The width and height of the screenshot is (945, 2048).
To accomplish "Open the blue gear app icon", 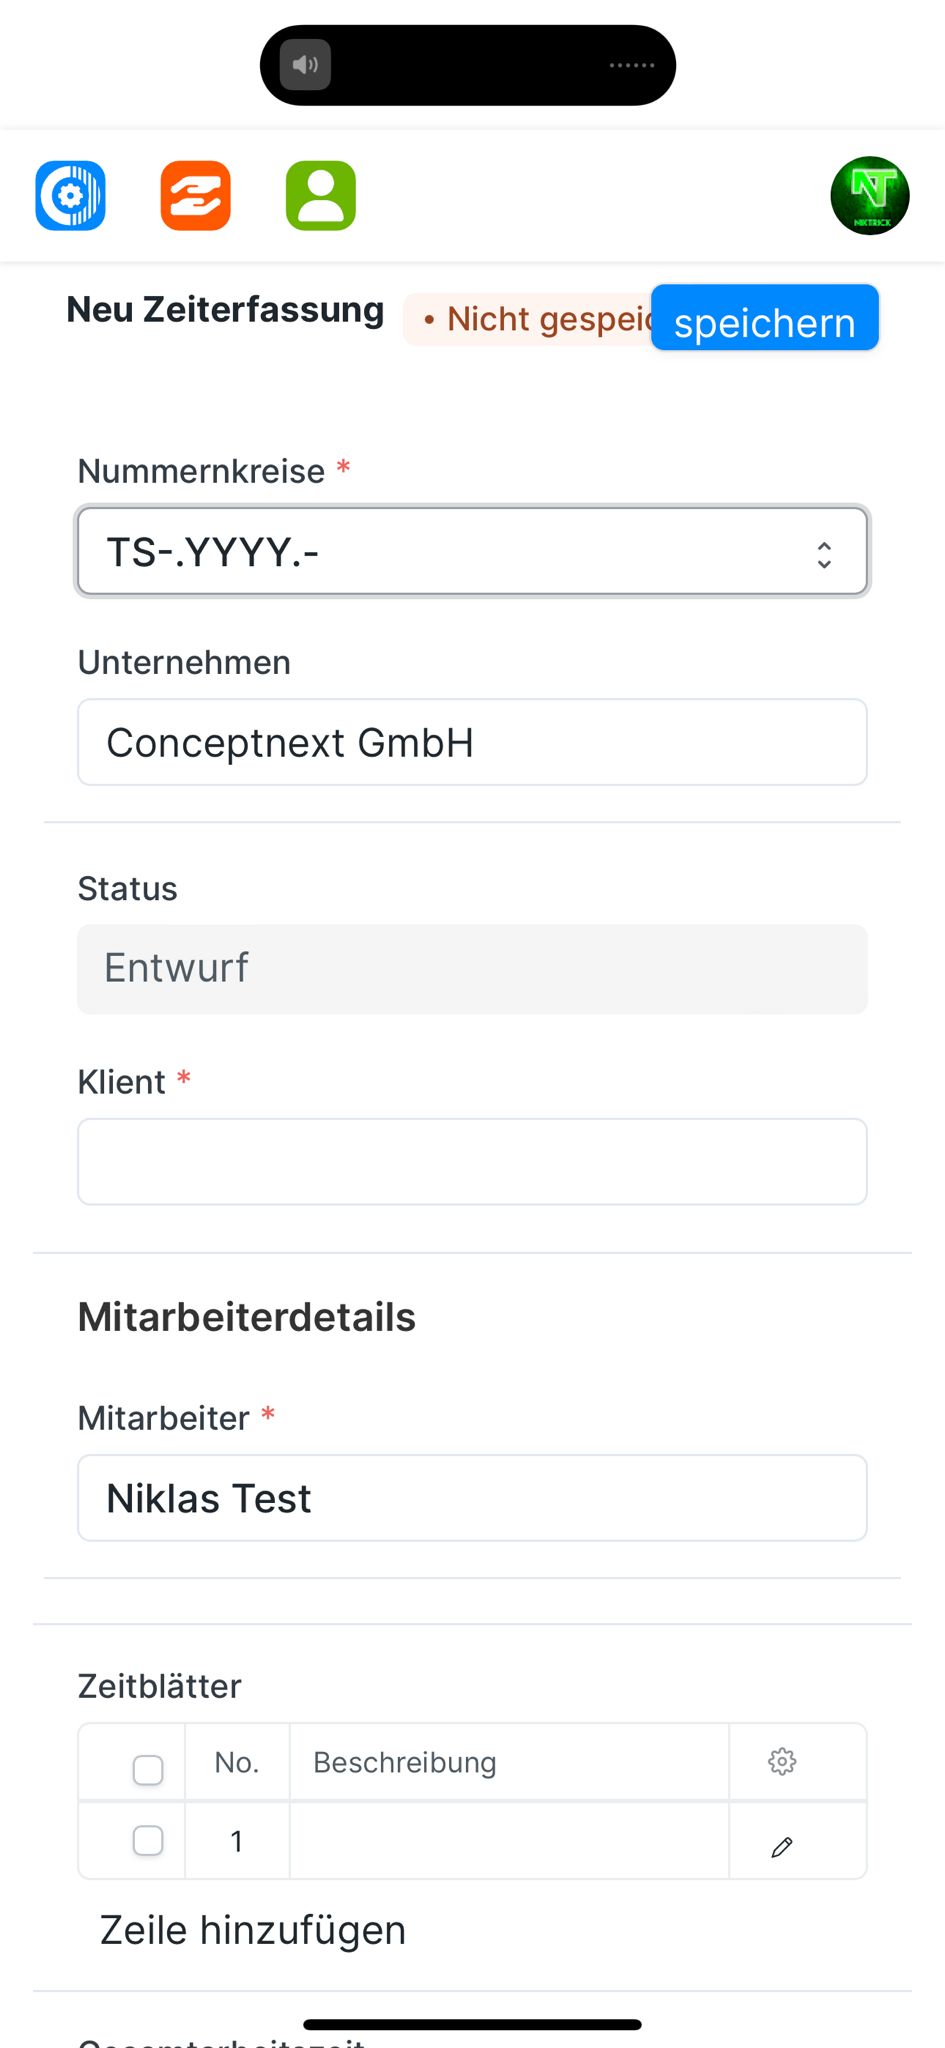I will tap(71, 195).
